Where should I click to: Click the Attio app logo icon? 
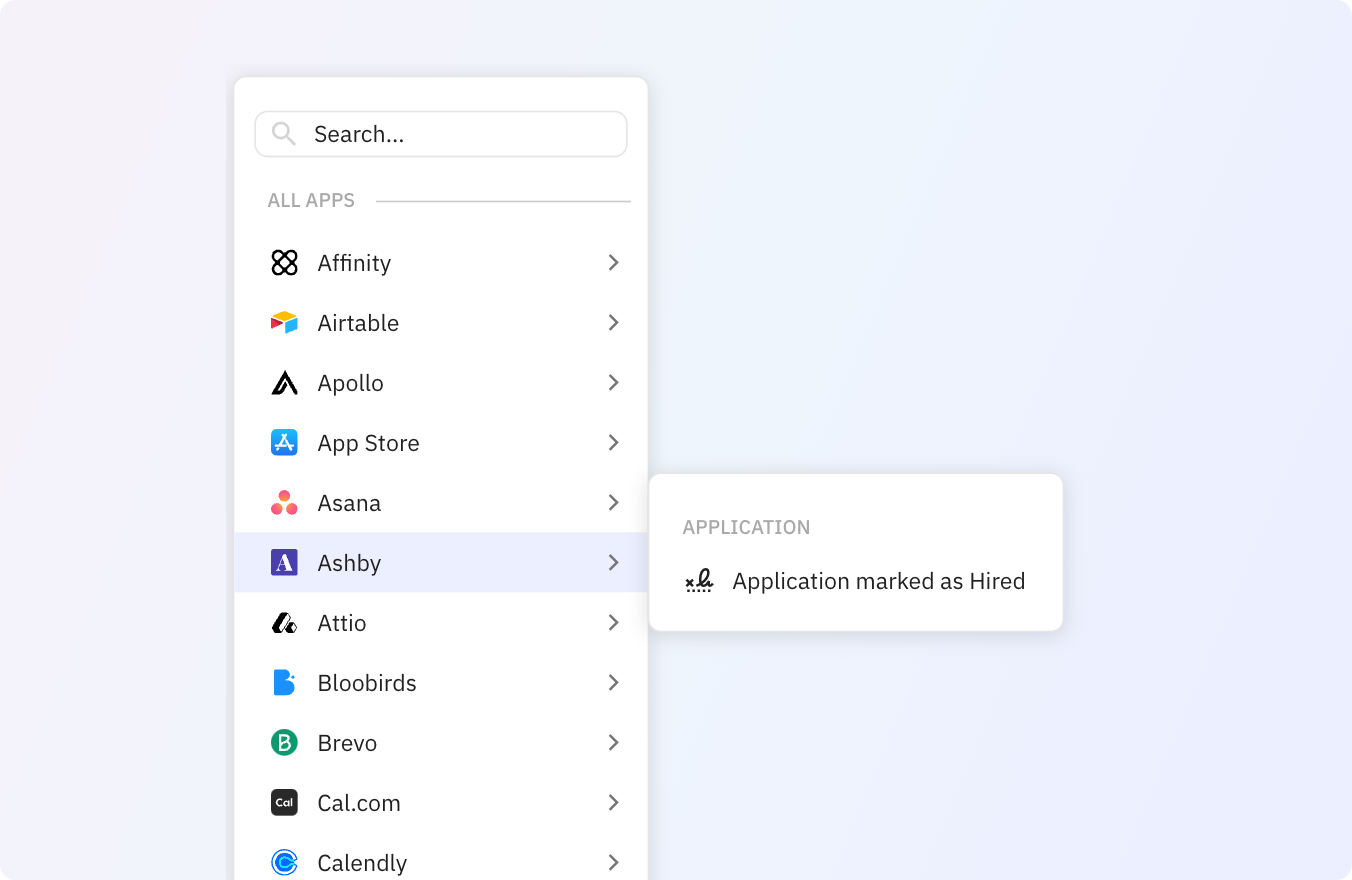coord(285,623)
